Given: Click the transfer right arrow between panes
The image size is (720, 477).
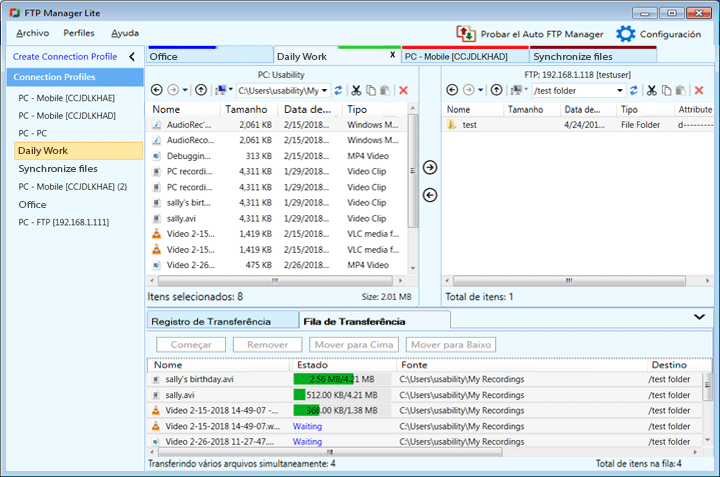Looking at the screenshot, I should [x=430, y=167].
